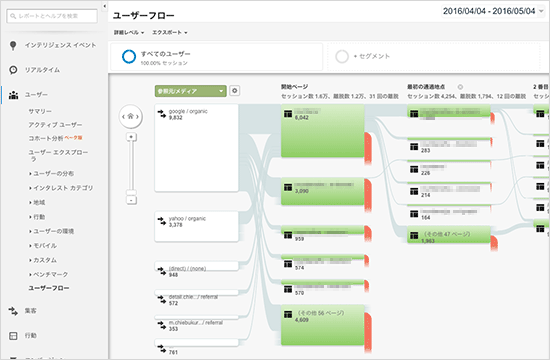The height and width of the screenshot is (360, 550).
Task: Expand the User Environment submenu
Action: coord(51,231)
